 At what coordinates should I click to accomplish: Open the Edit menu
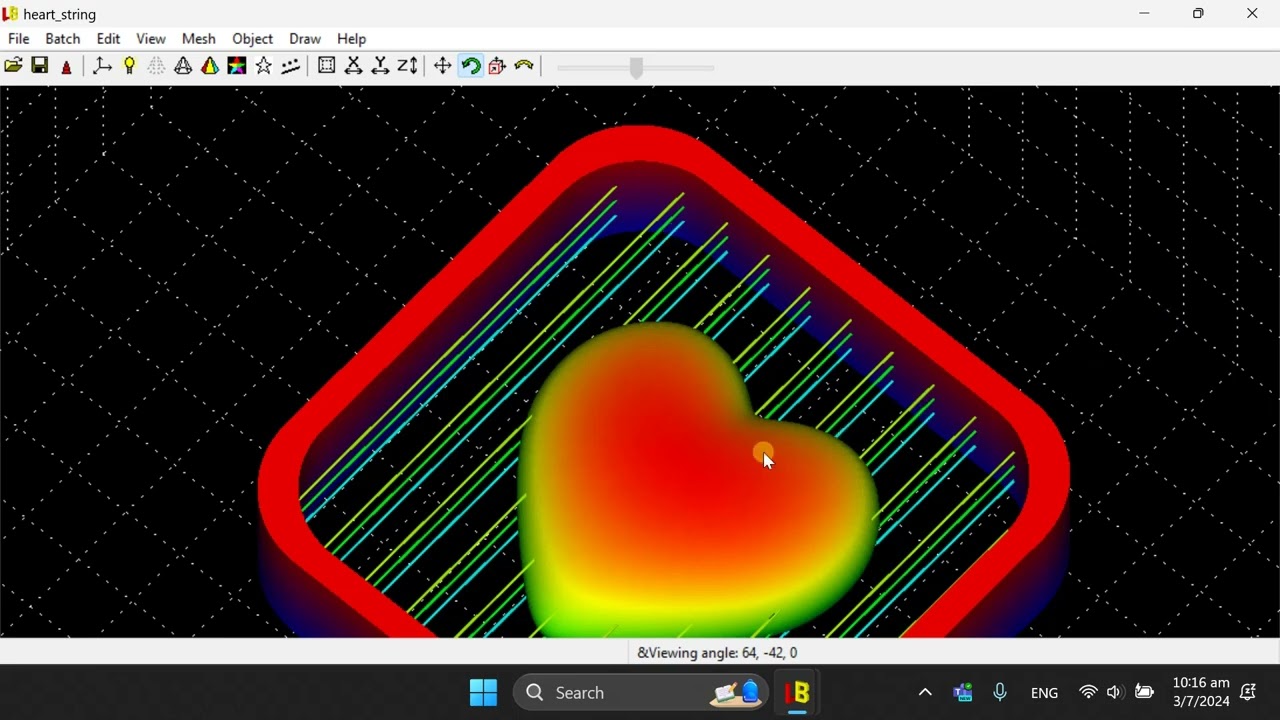coord(108,39)
